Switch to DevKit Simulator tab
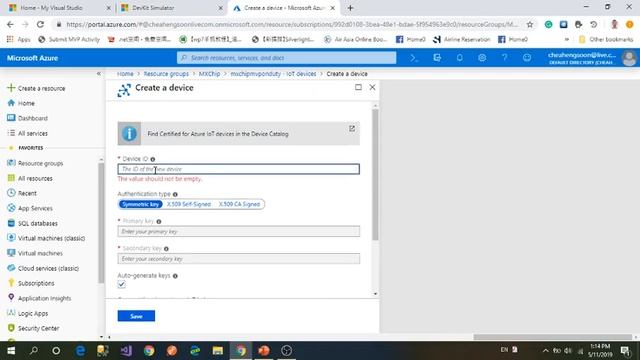 point(171,8)
